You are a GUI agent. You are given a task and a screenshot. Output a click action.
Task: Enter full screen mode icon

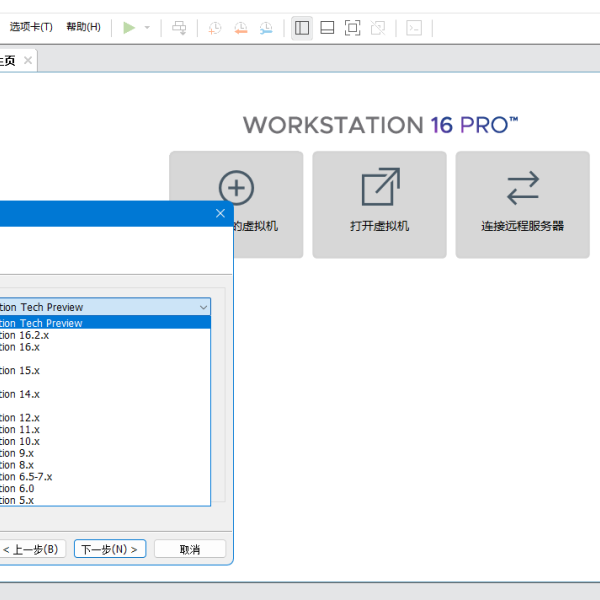352,28
